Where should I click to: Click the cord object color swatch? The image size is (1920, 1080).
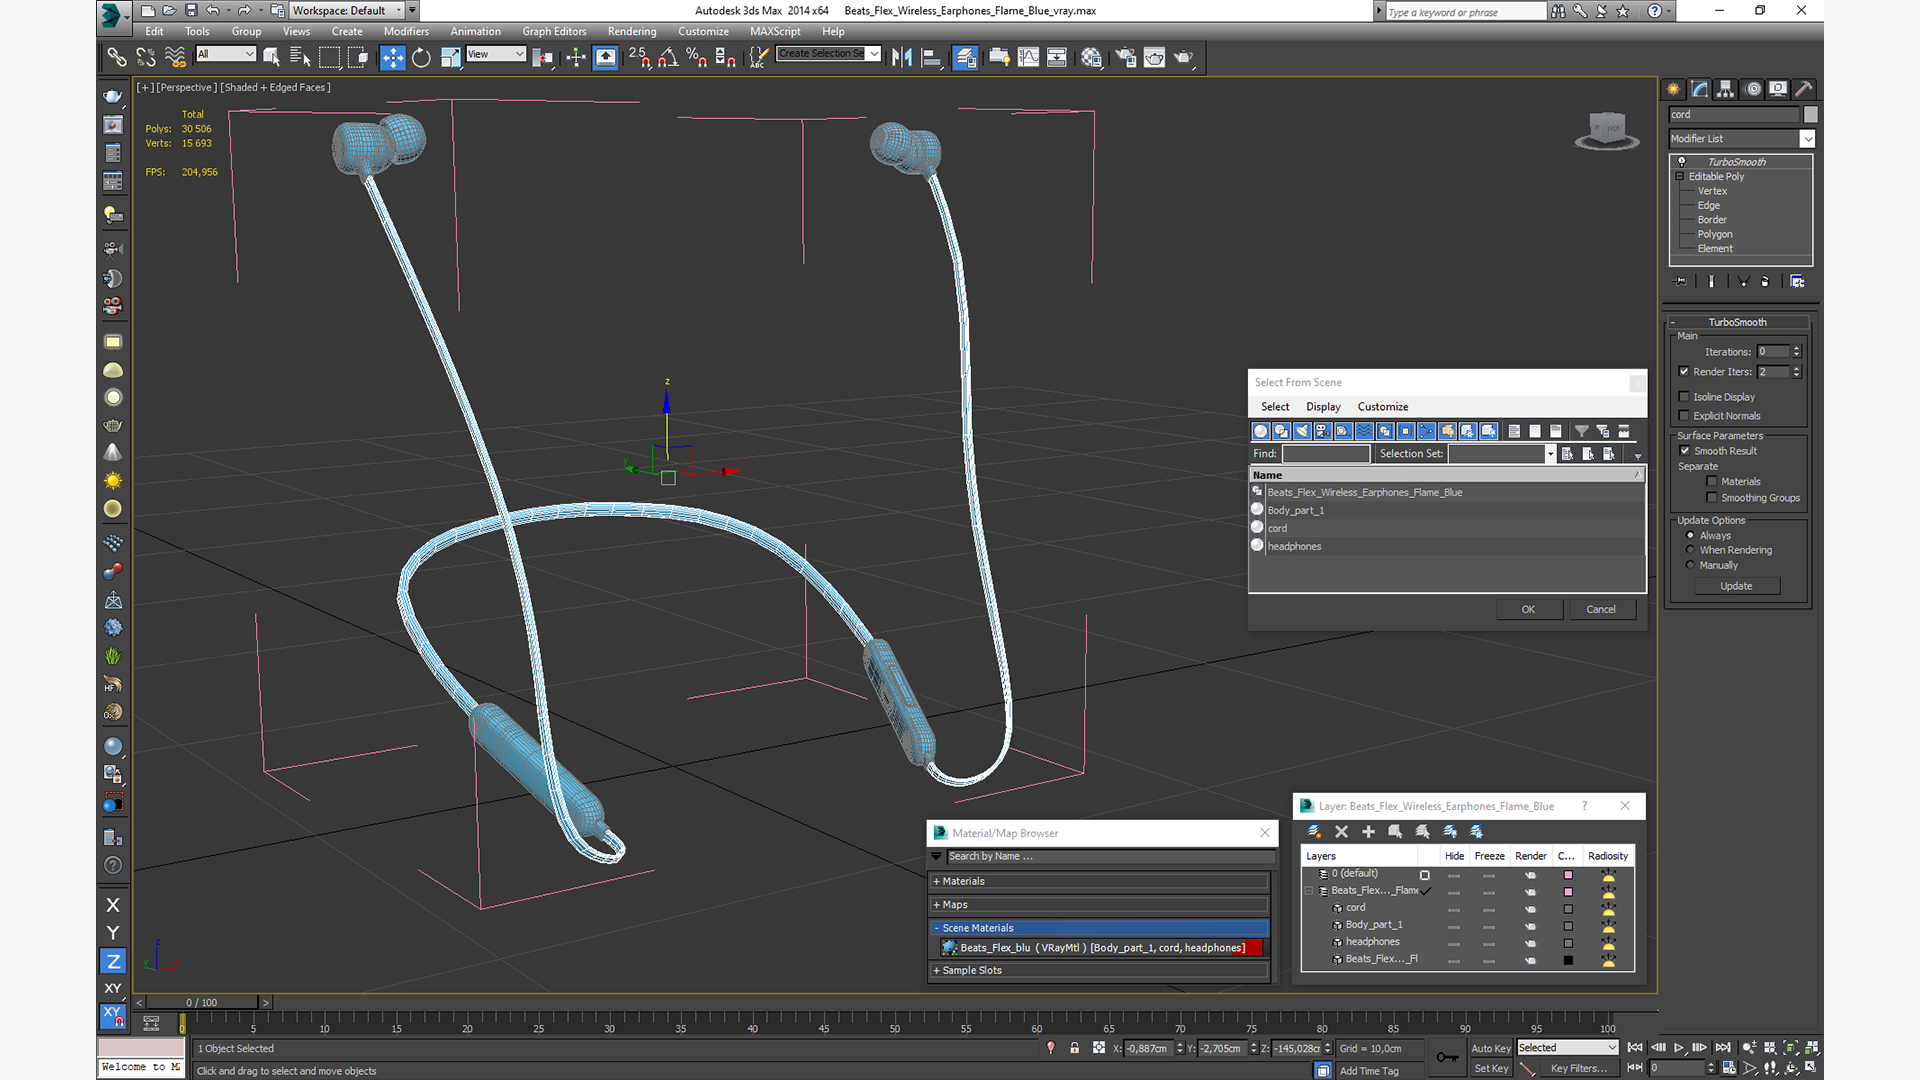1568,909
